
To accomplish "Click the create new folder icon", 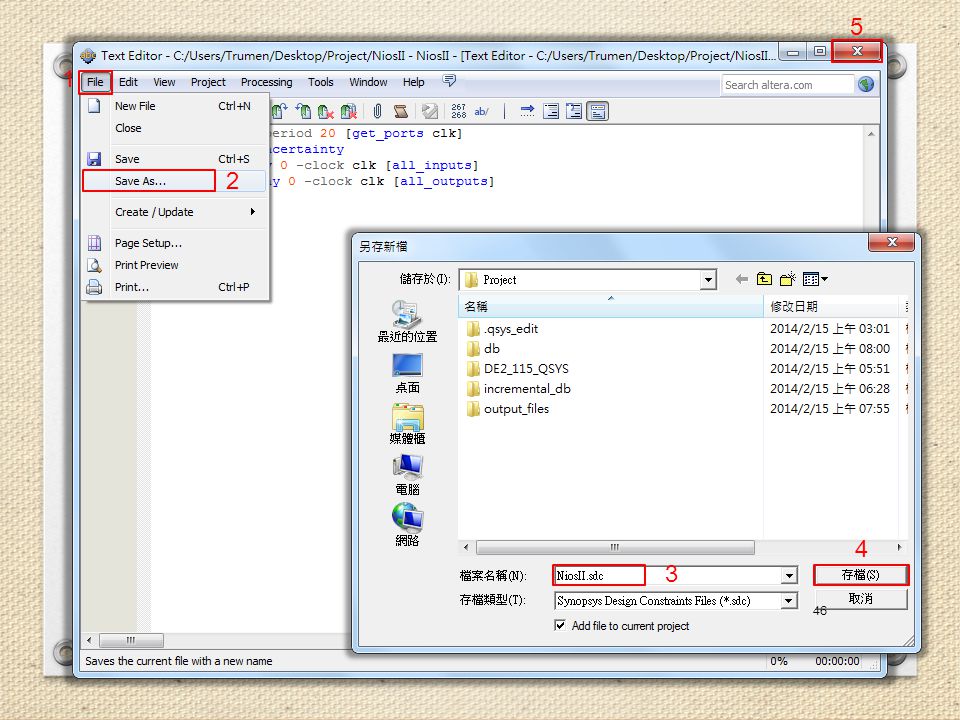I will point(787,279).
